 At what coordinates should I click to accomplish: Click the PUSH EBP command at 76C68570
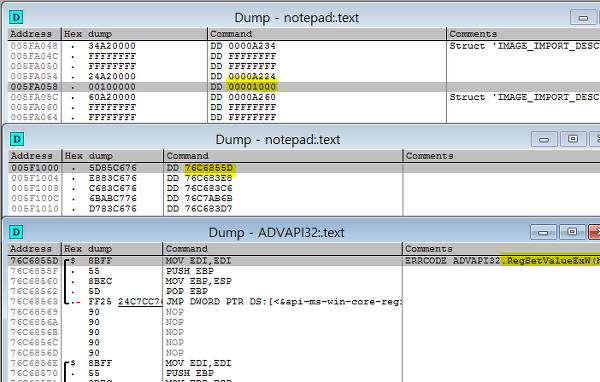190,373
